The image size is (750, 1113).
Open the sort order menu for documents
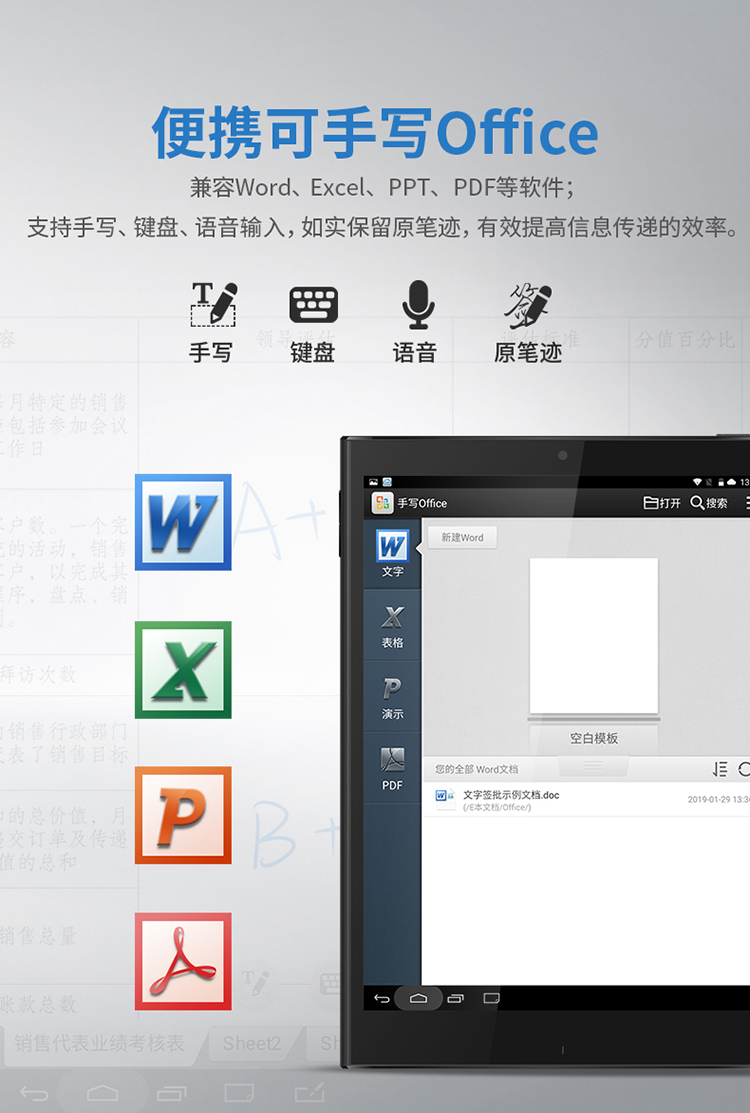(720, 769)
